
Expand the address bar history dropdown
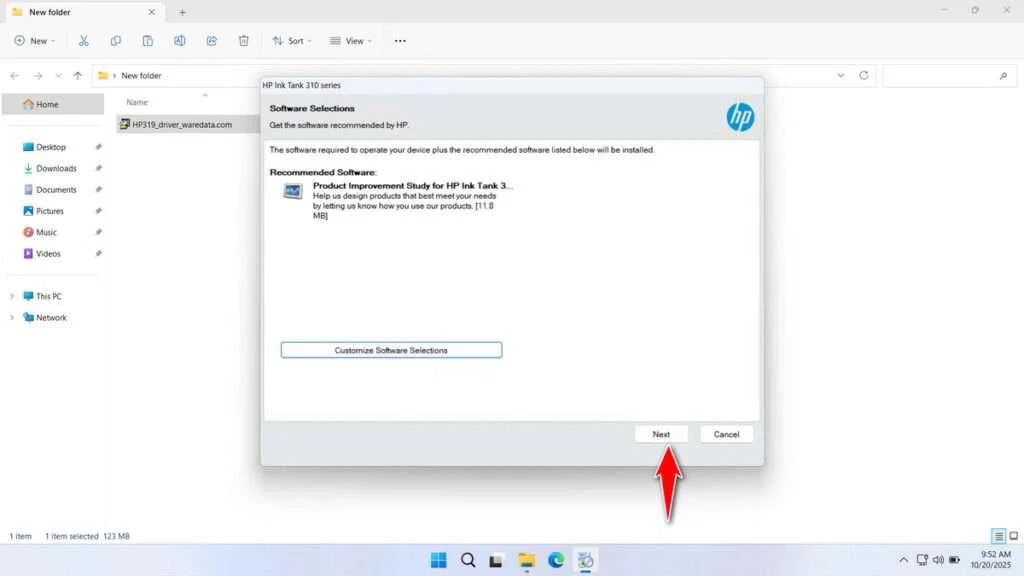840,75
